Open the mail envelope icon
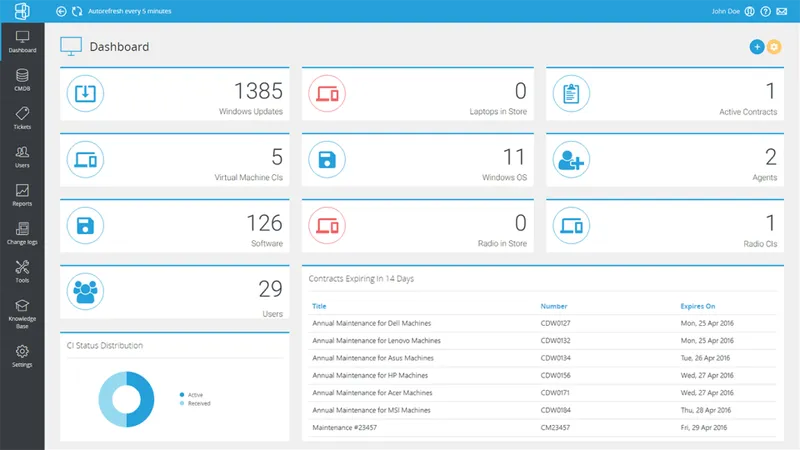This screenshot has width=800, height=450. [x=782, y=11]
